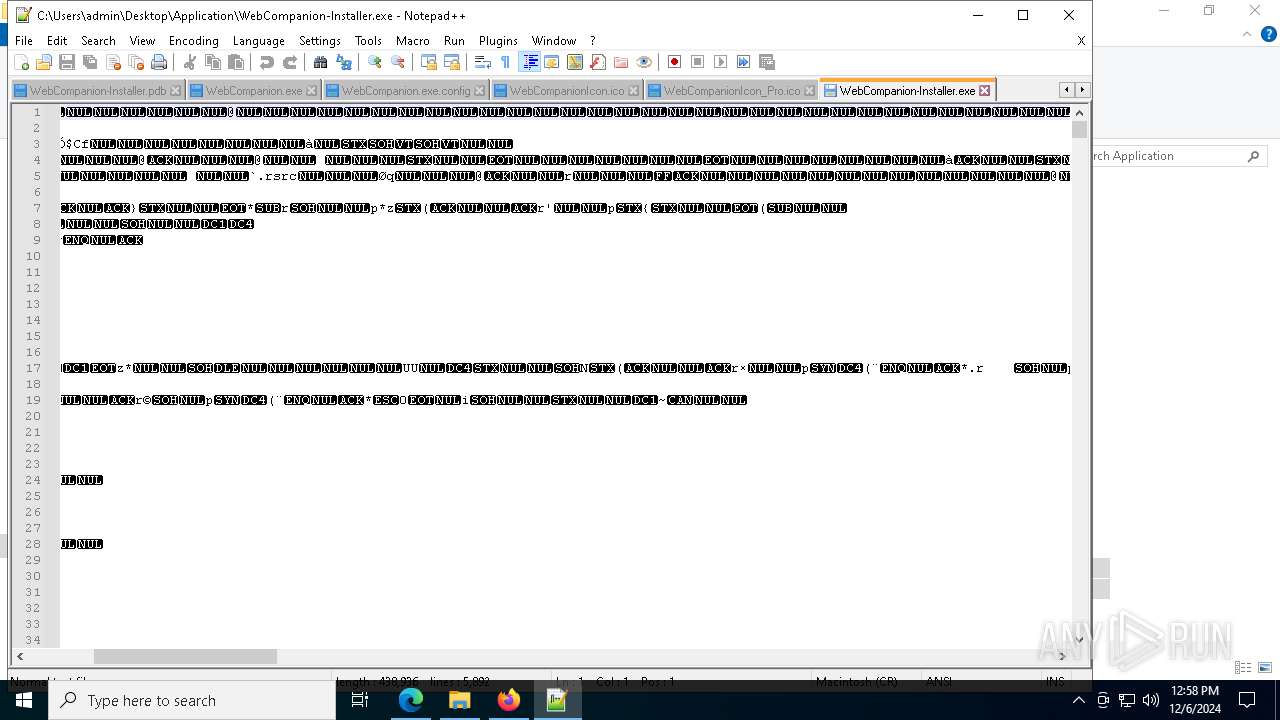Open the File menu
1280x720 pixels.
[24, 41]
